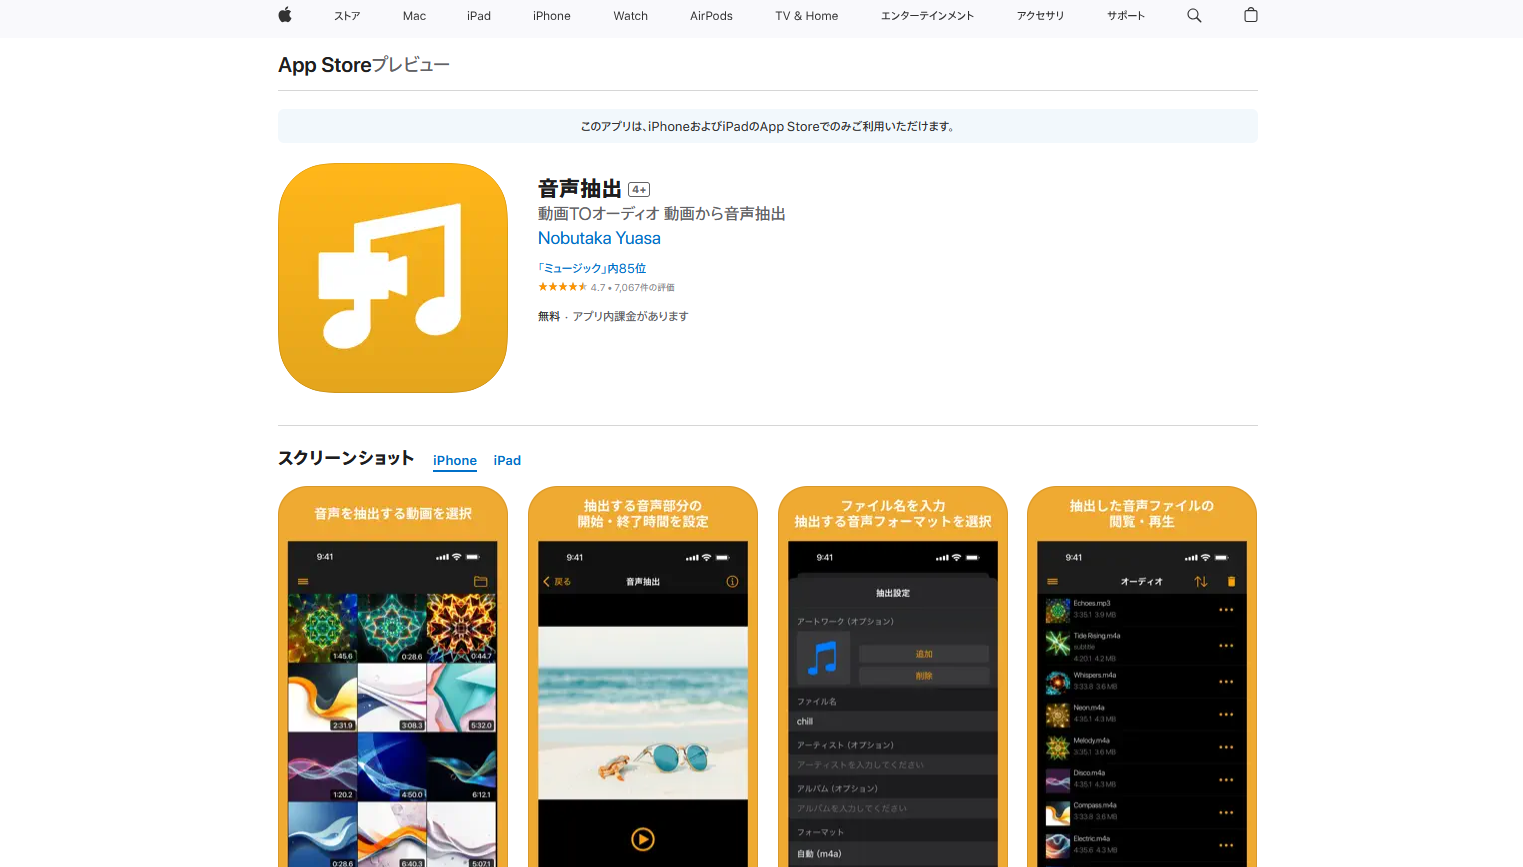The width and height of the screenshot is (1523, 867).
Task: Open the ストア menu item
Action: click(347, 16)
